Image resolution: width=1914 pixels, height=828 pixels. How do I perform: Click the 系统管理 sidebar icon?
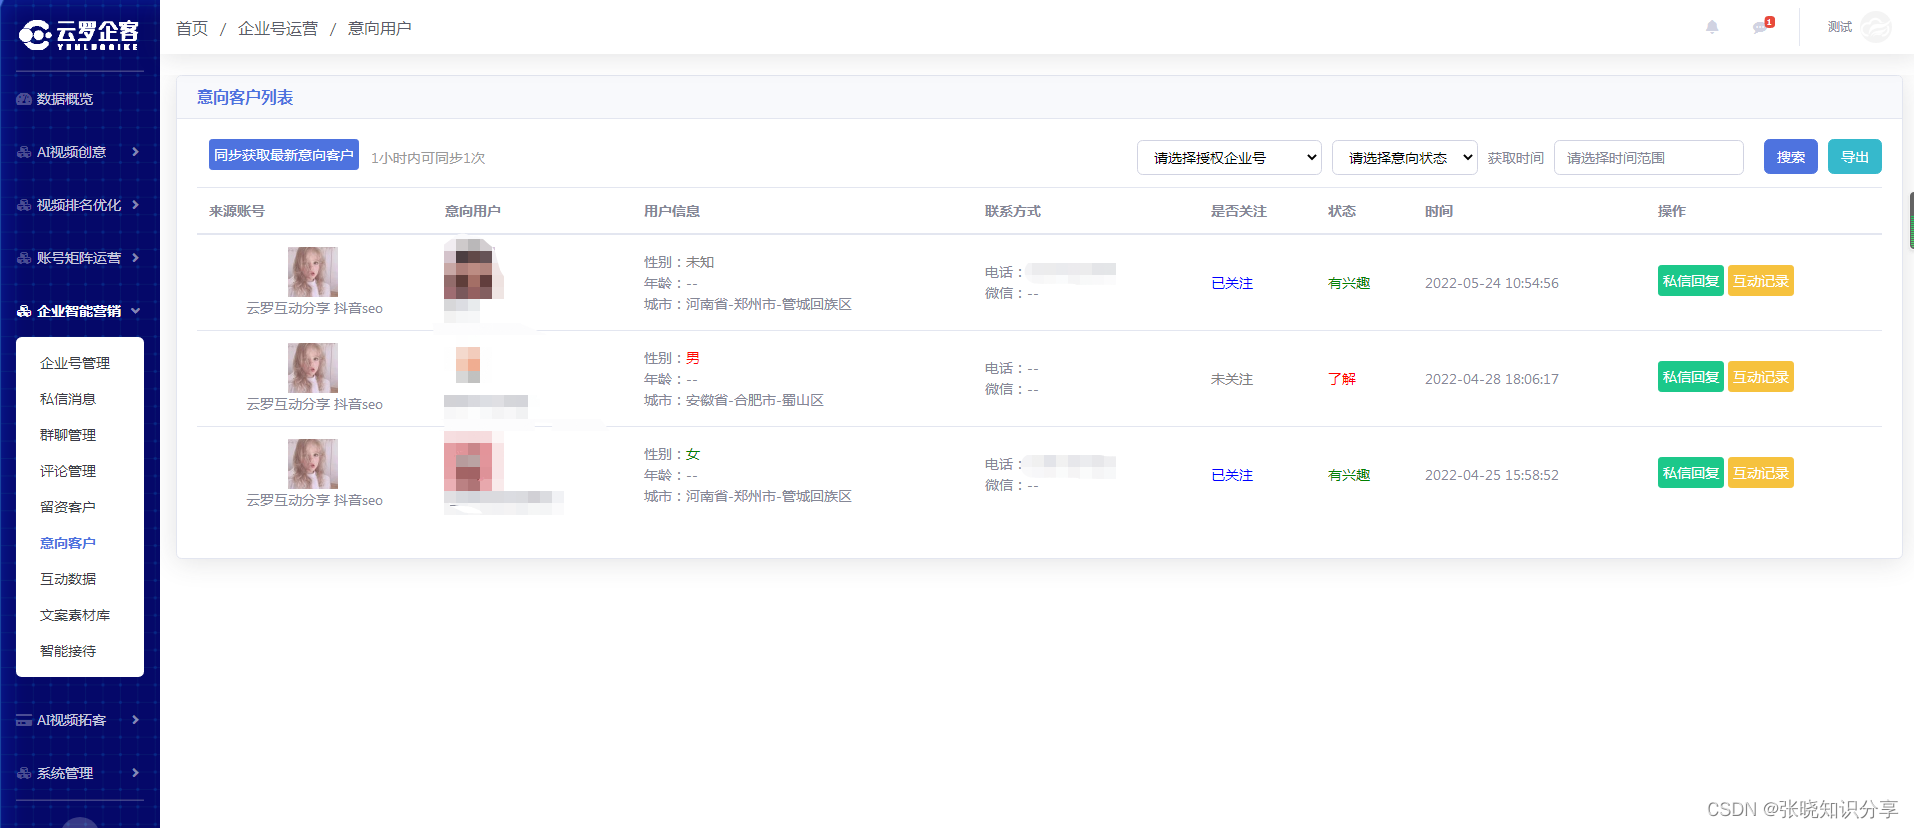pos(24,773)
